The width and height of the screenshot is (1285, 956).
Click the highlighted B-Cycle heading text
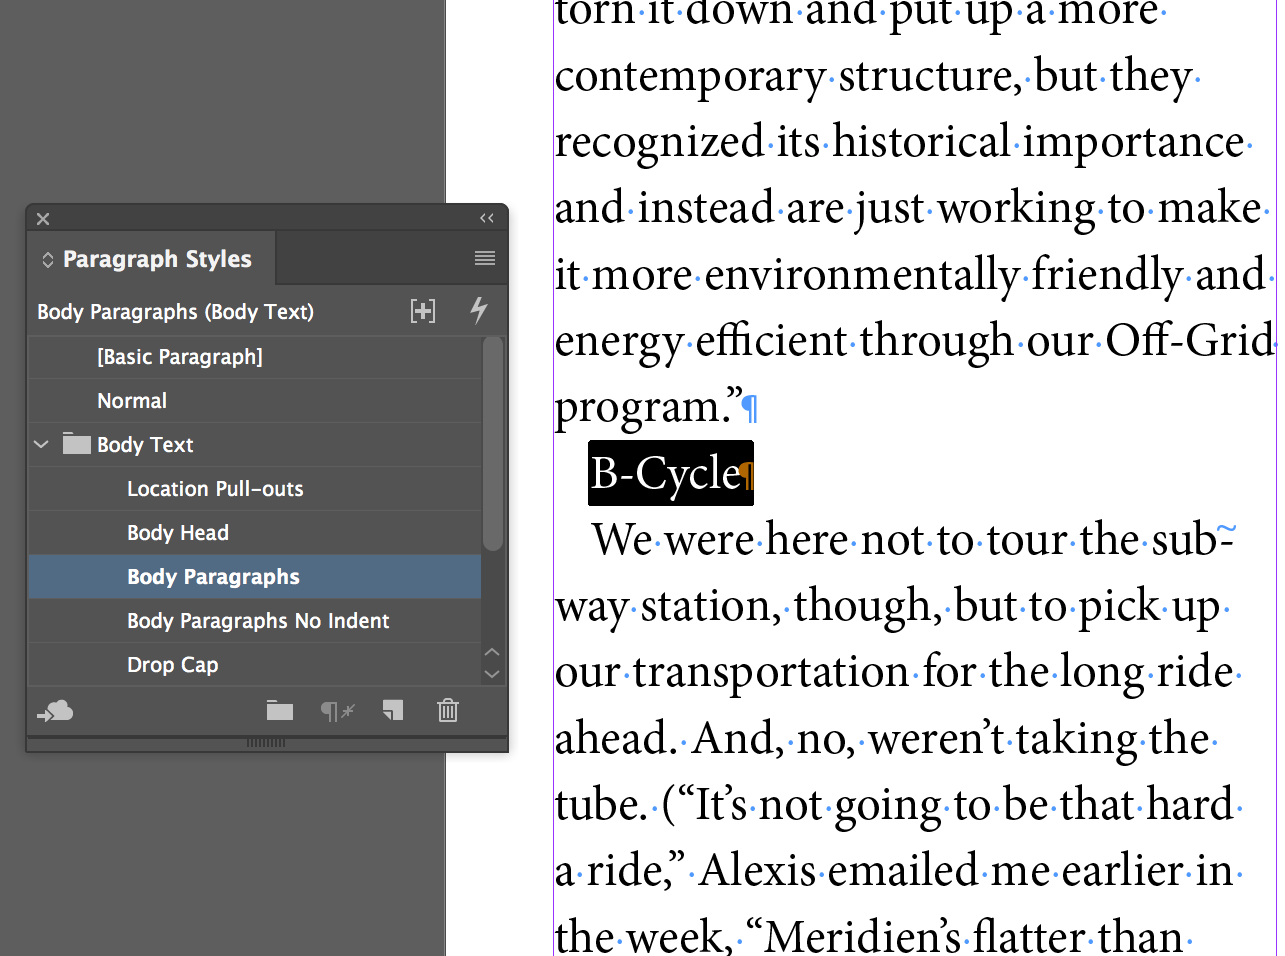pos(665,473)
